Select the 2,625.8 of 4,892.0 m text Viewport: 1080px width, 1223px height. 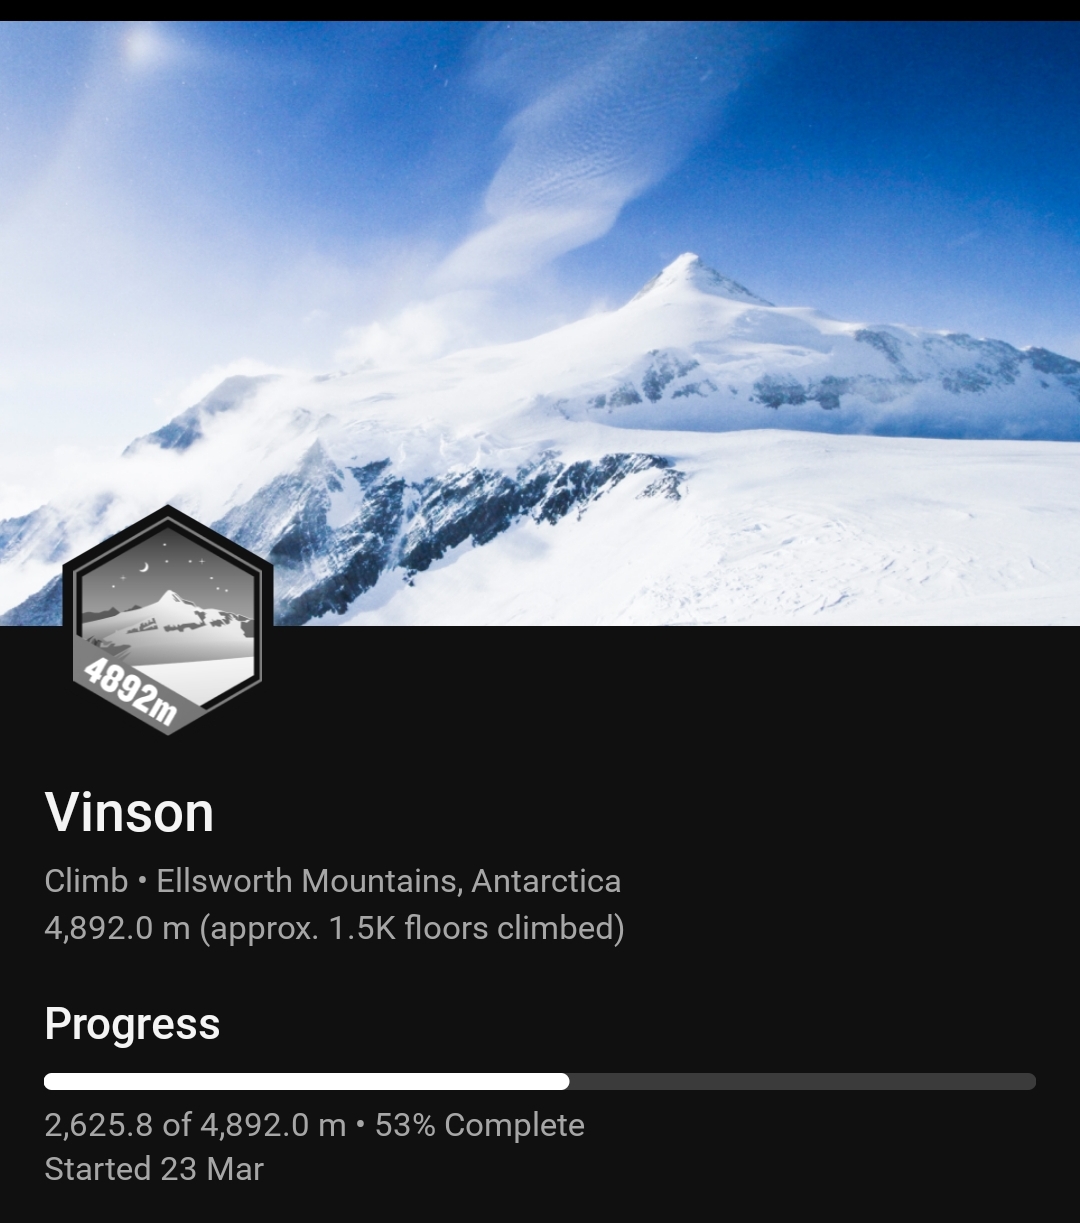click(195, 1125)
